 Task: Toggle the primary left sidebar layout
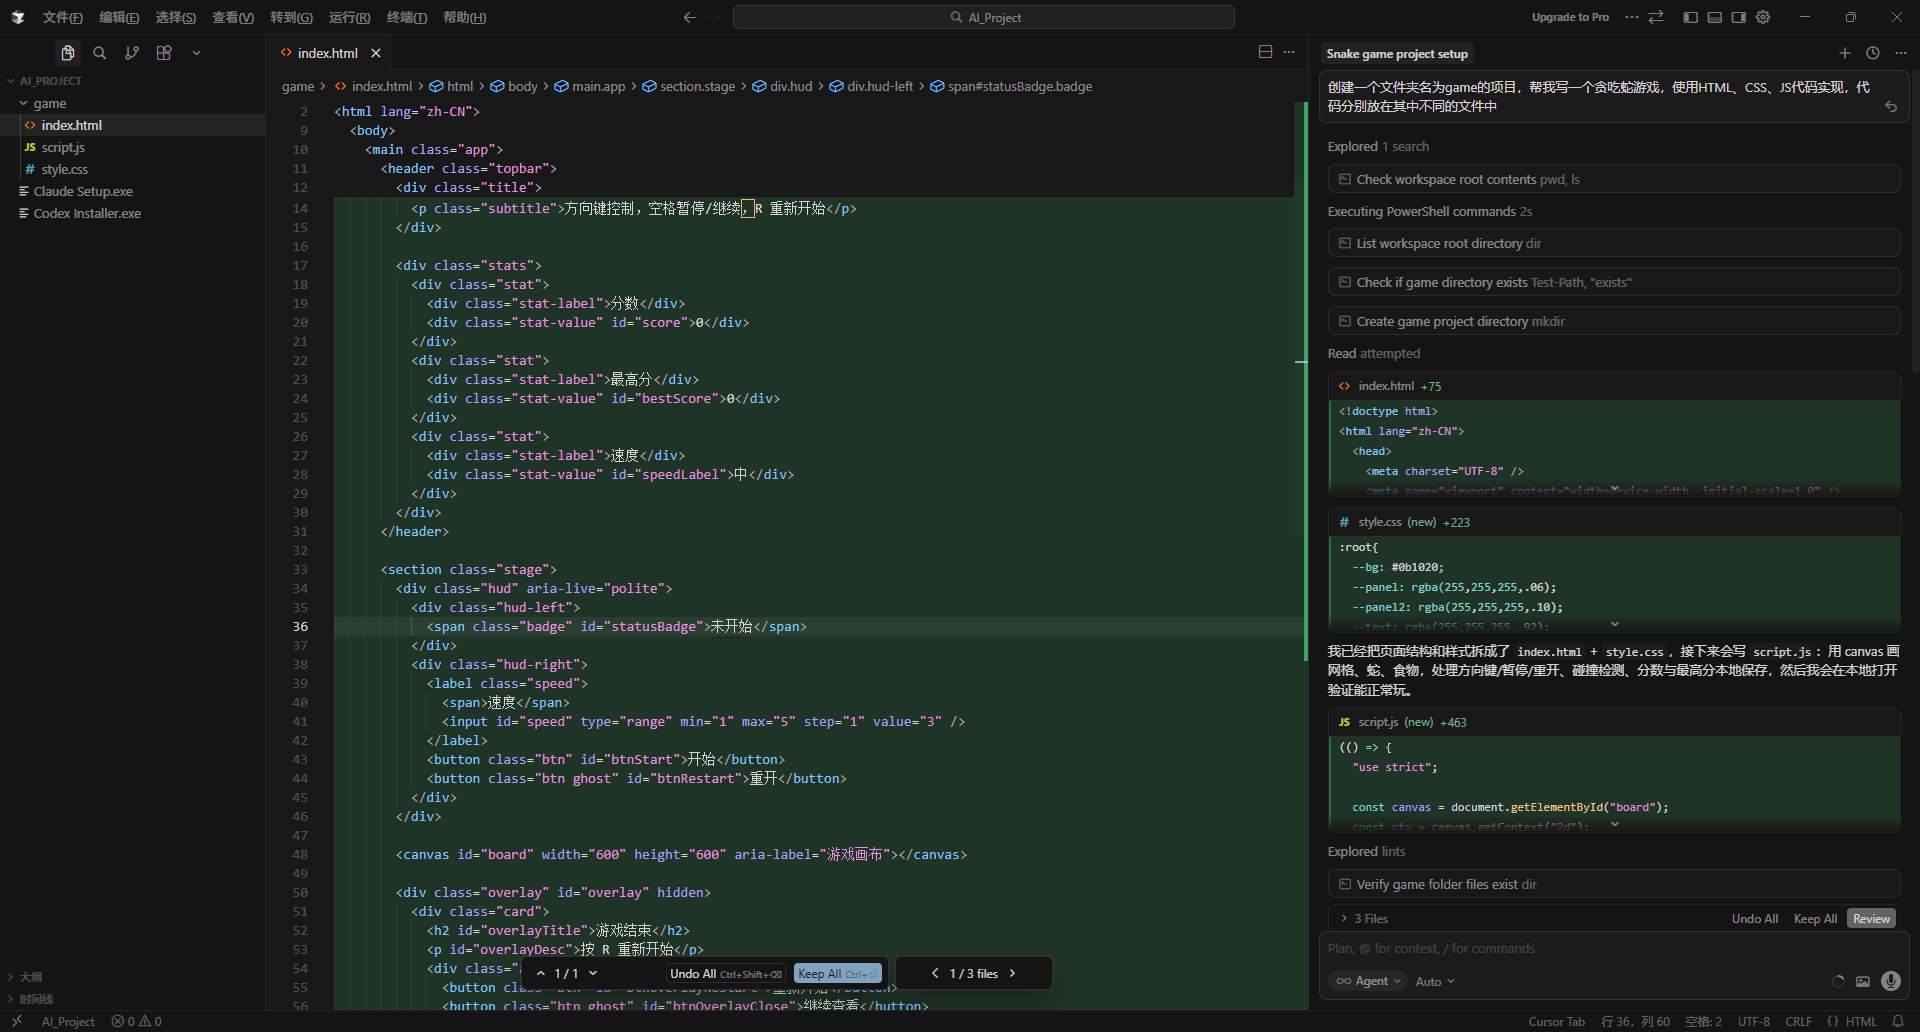pos(1690,17)
